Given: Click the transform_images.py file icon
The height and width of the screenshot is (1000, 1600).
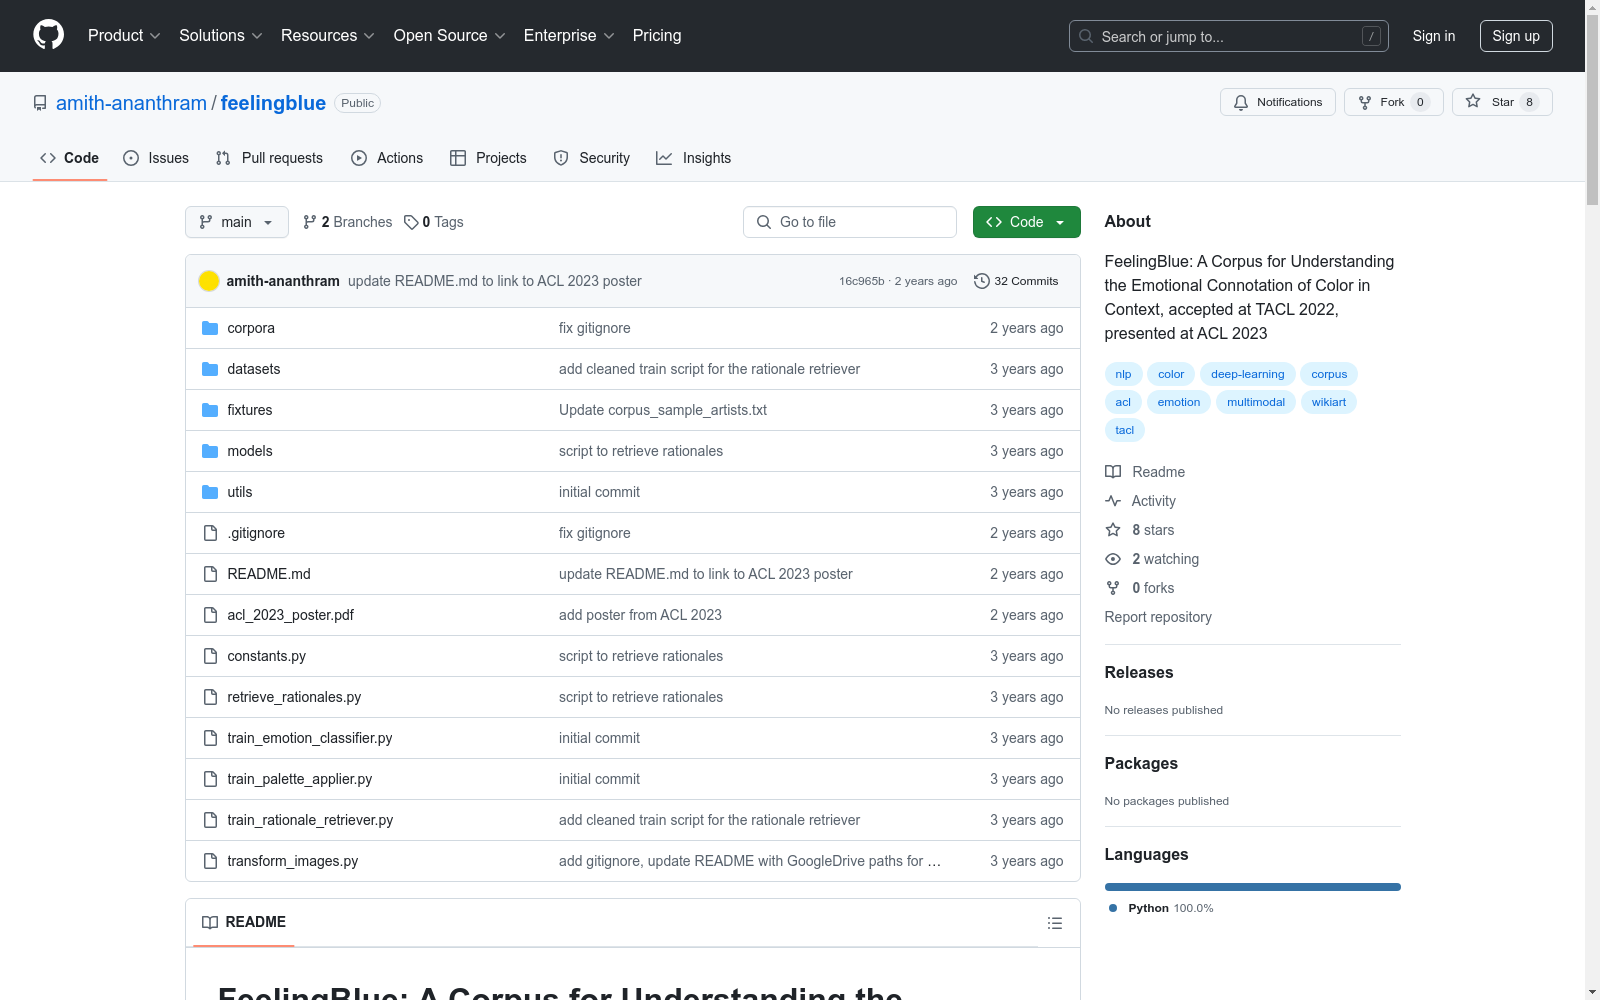Looking at the screenshot, I should click(x=210, y=861).
